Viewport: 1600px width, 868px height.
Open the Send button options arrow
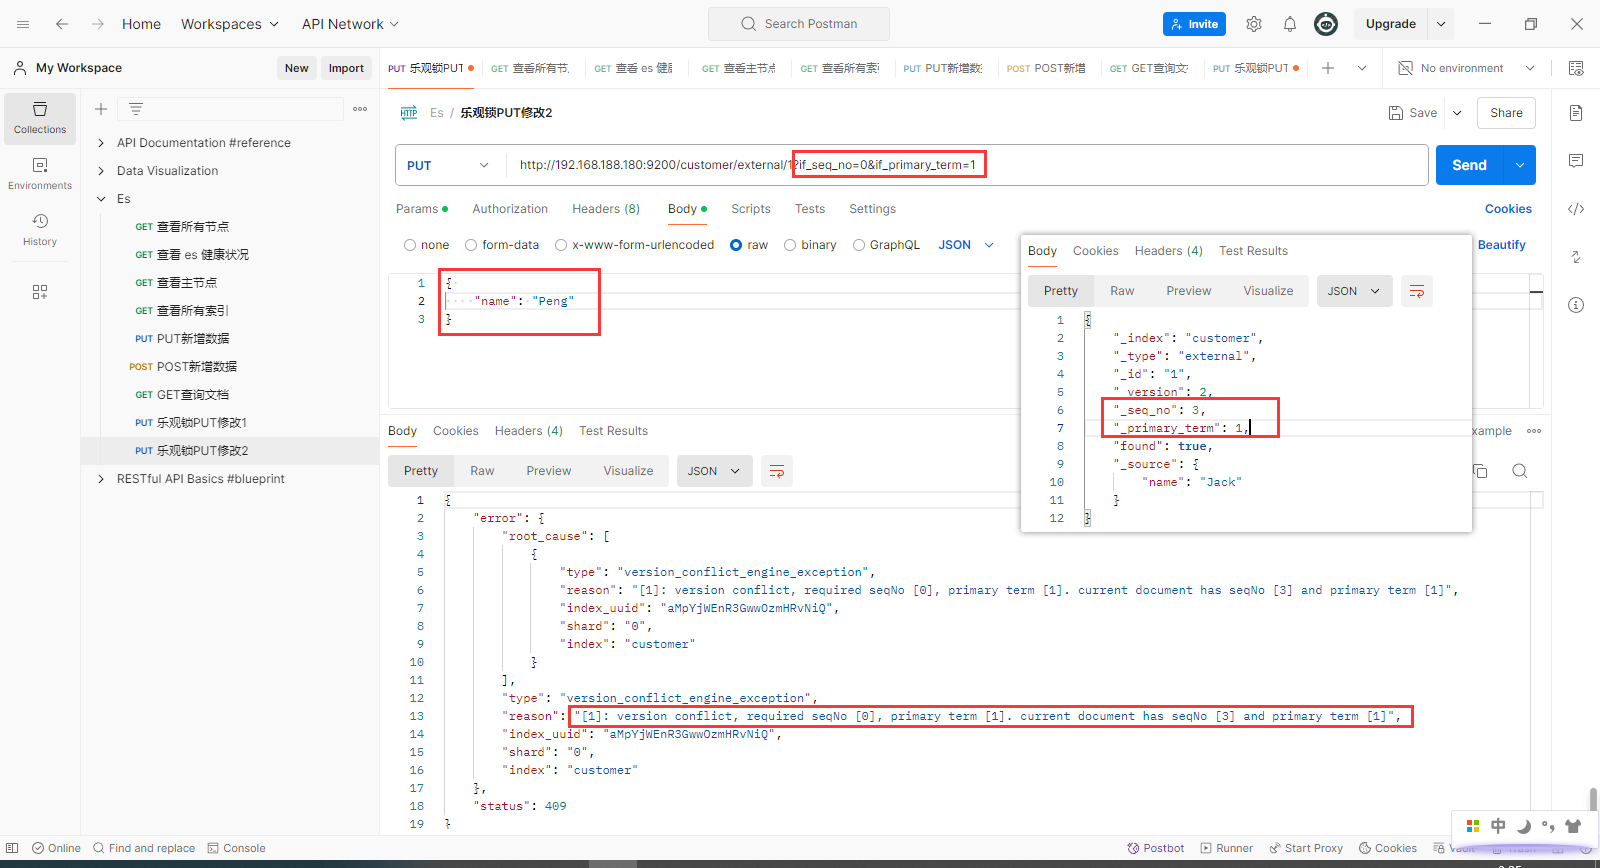click(1520, 165)
